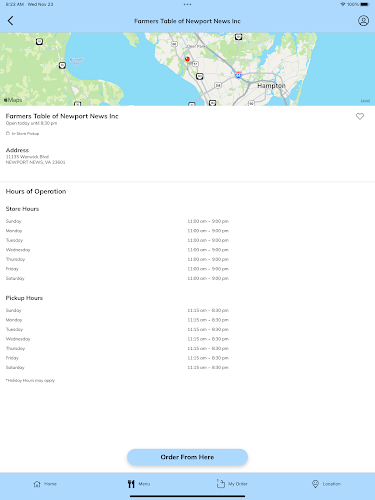This screenshot has width=375, height=500.
Task: Select the NEWPORT NEWS, VA city line
Action: coord(35,162)
